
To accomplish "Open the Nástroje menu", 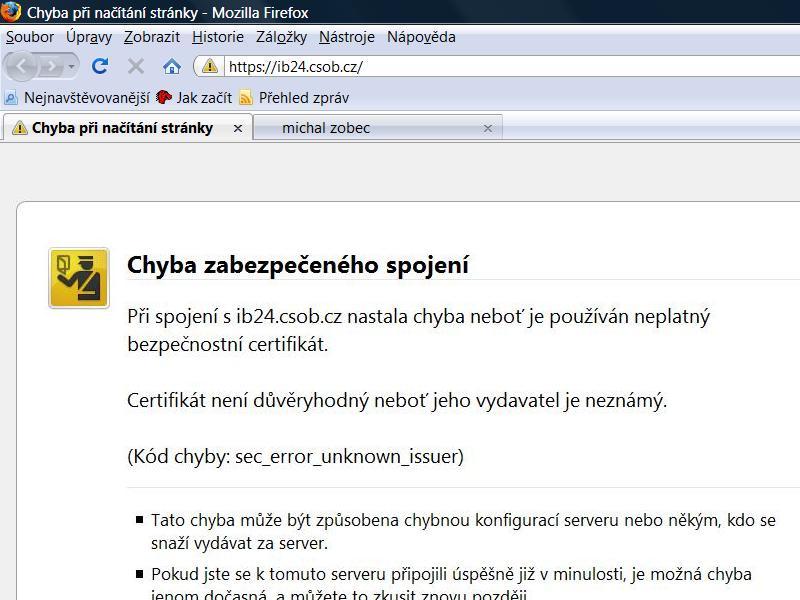I will coord(347,37).
